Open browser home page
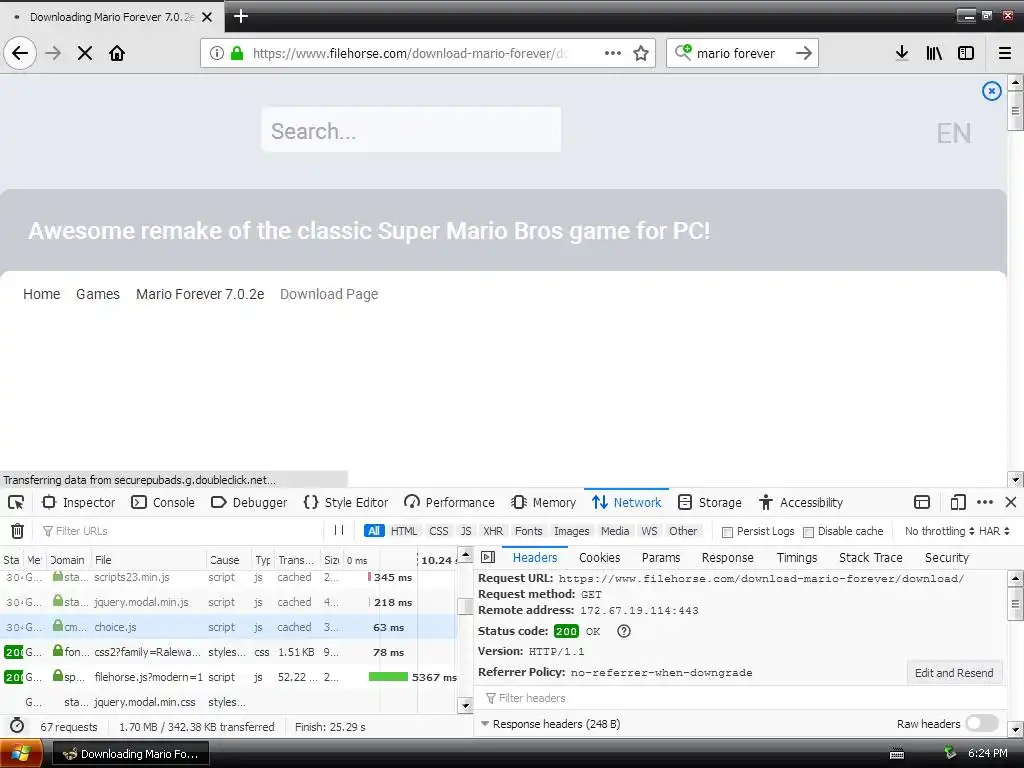1024x768 pixels. [117, 53]
